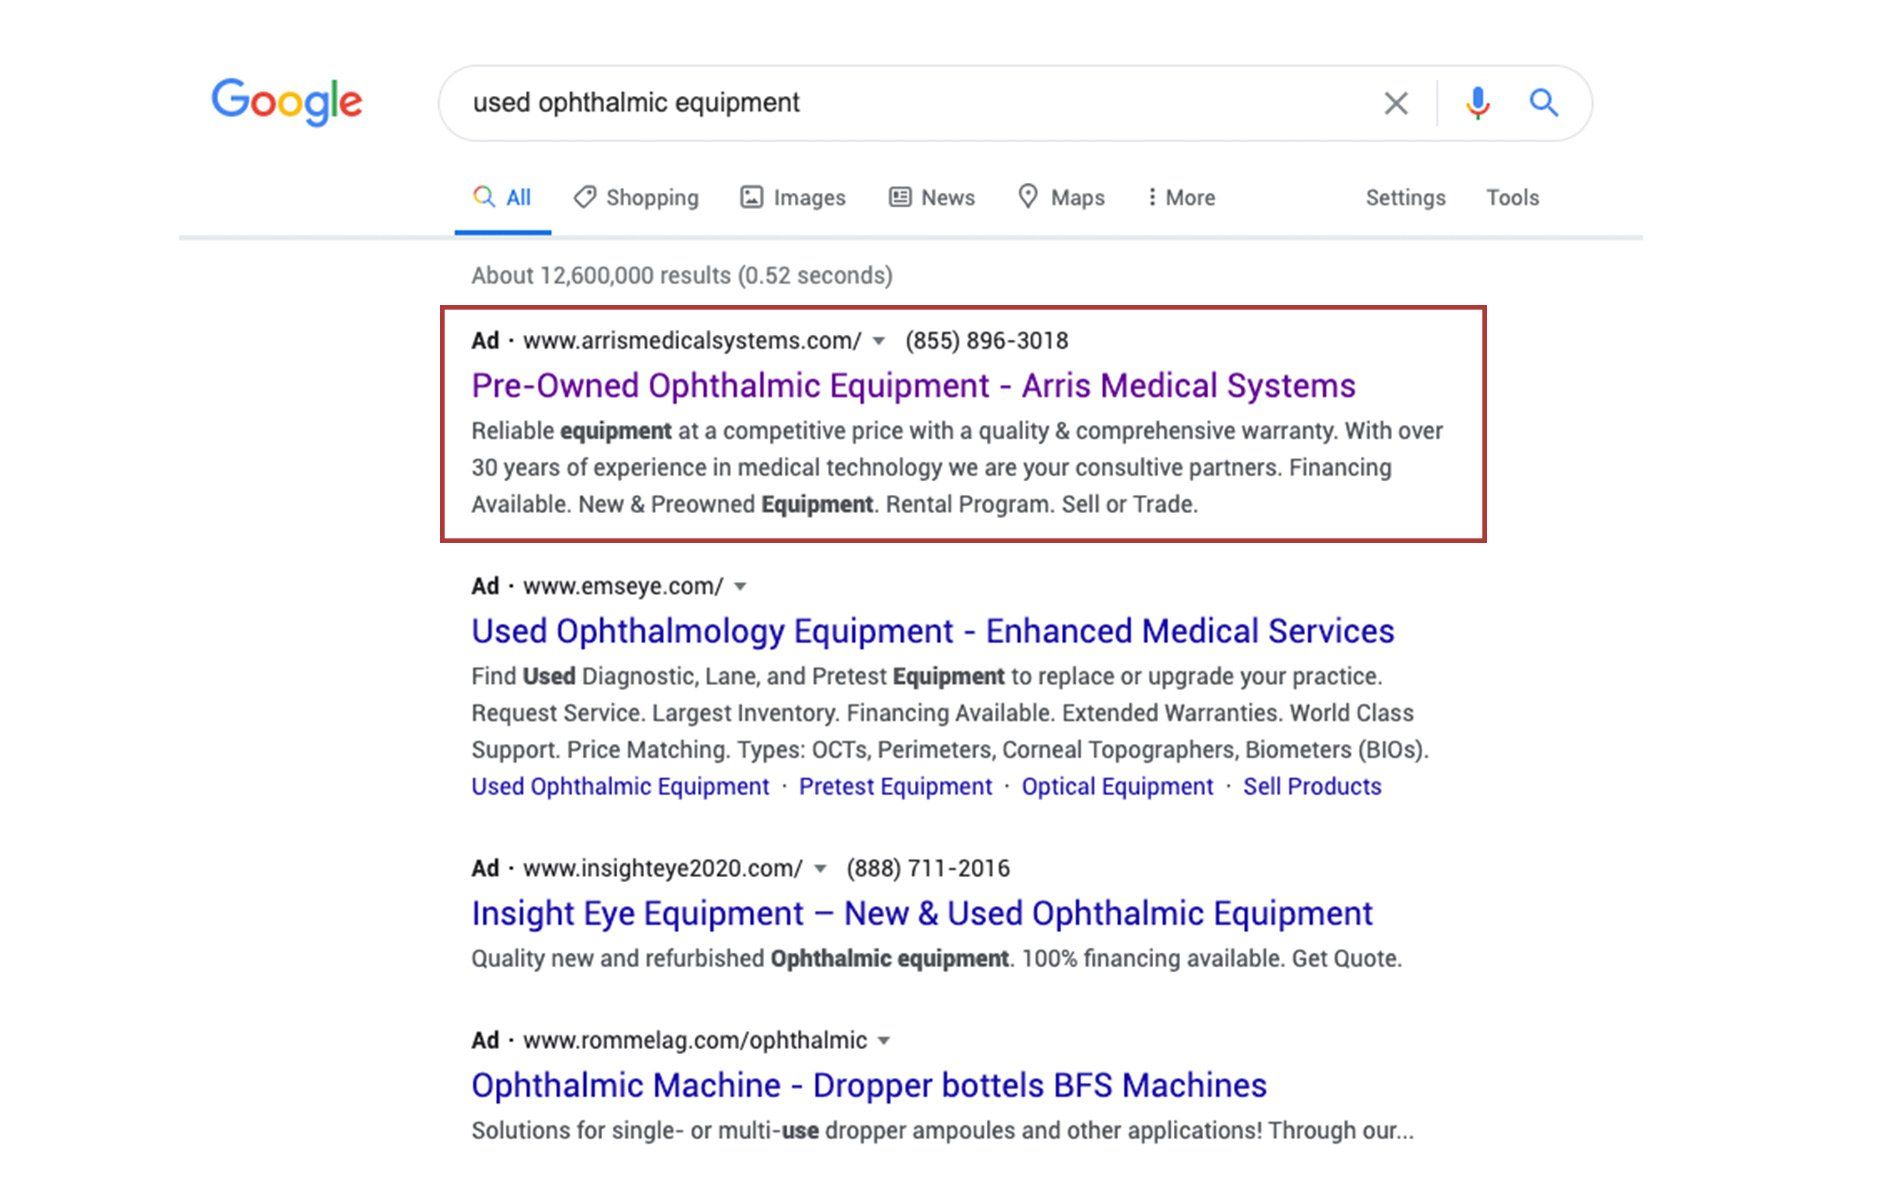Switch to the Images tab
This screenshot has height=1200, width=1900.
tap(793, 197)
